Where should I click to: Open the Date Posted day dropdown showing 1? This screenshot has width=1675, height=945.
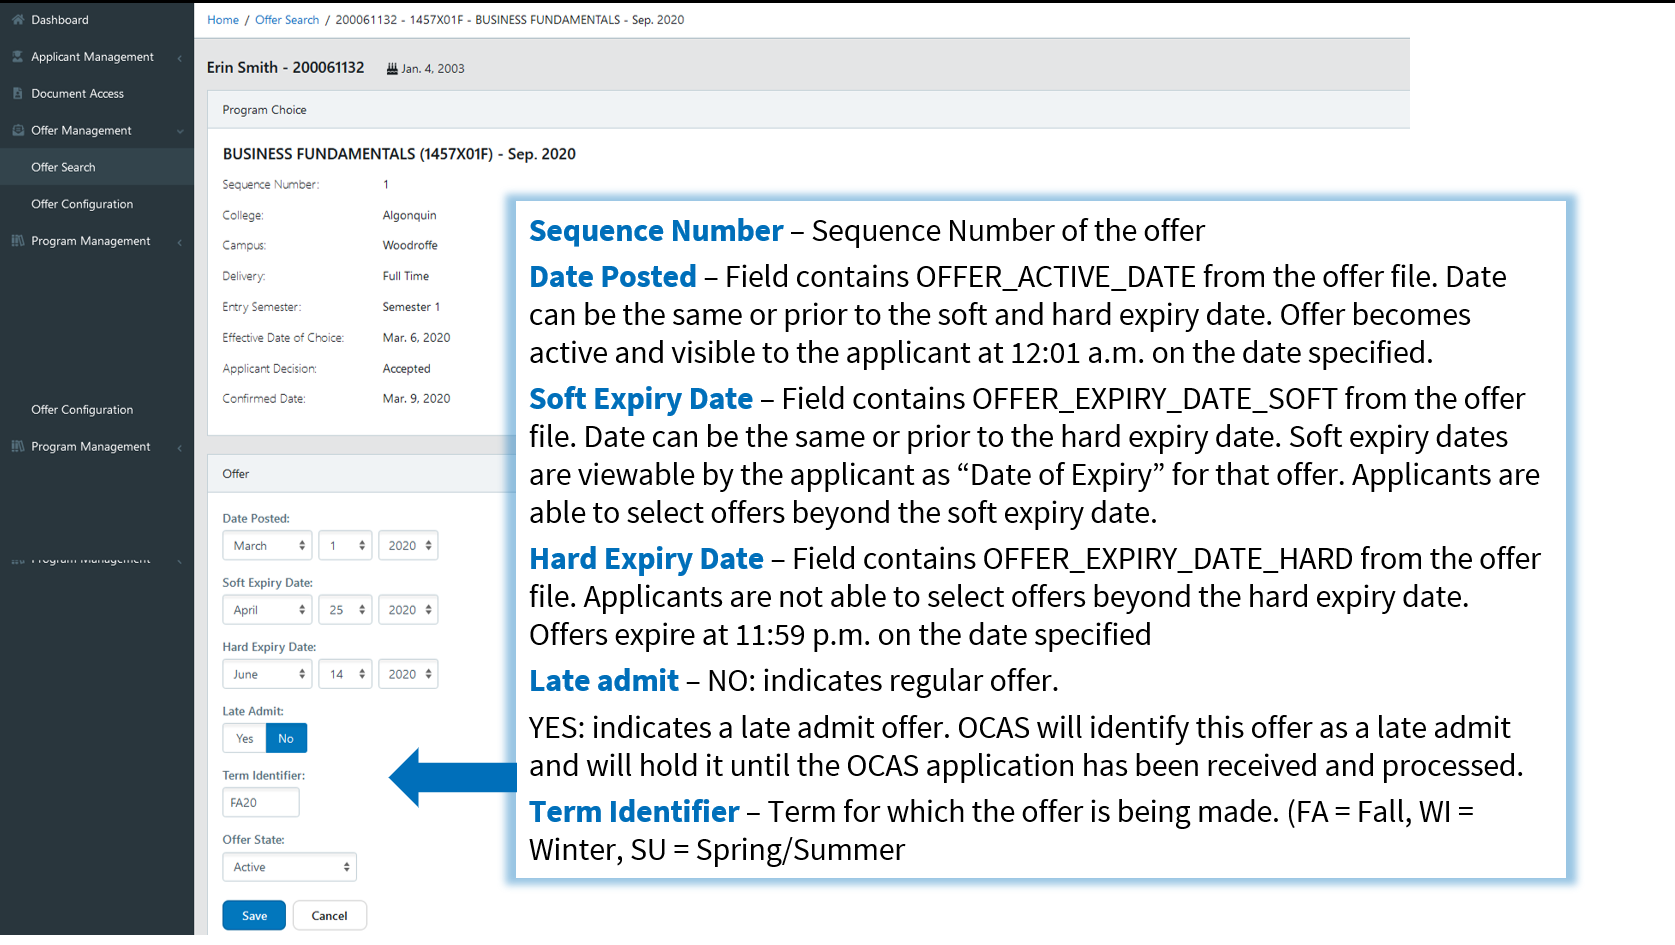tap(345, 545)
